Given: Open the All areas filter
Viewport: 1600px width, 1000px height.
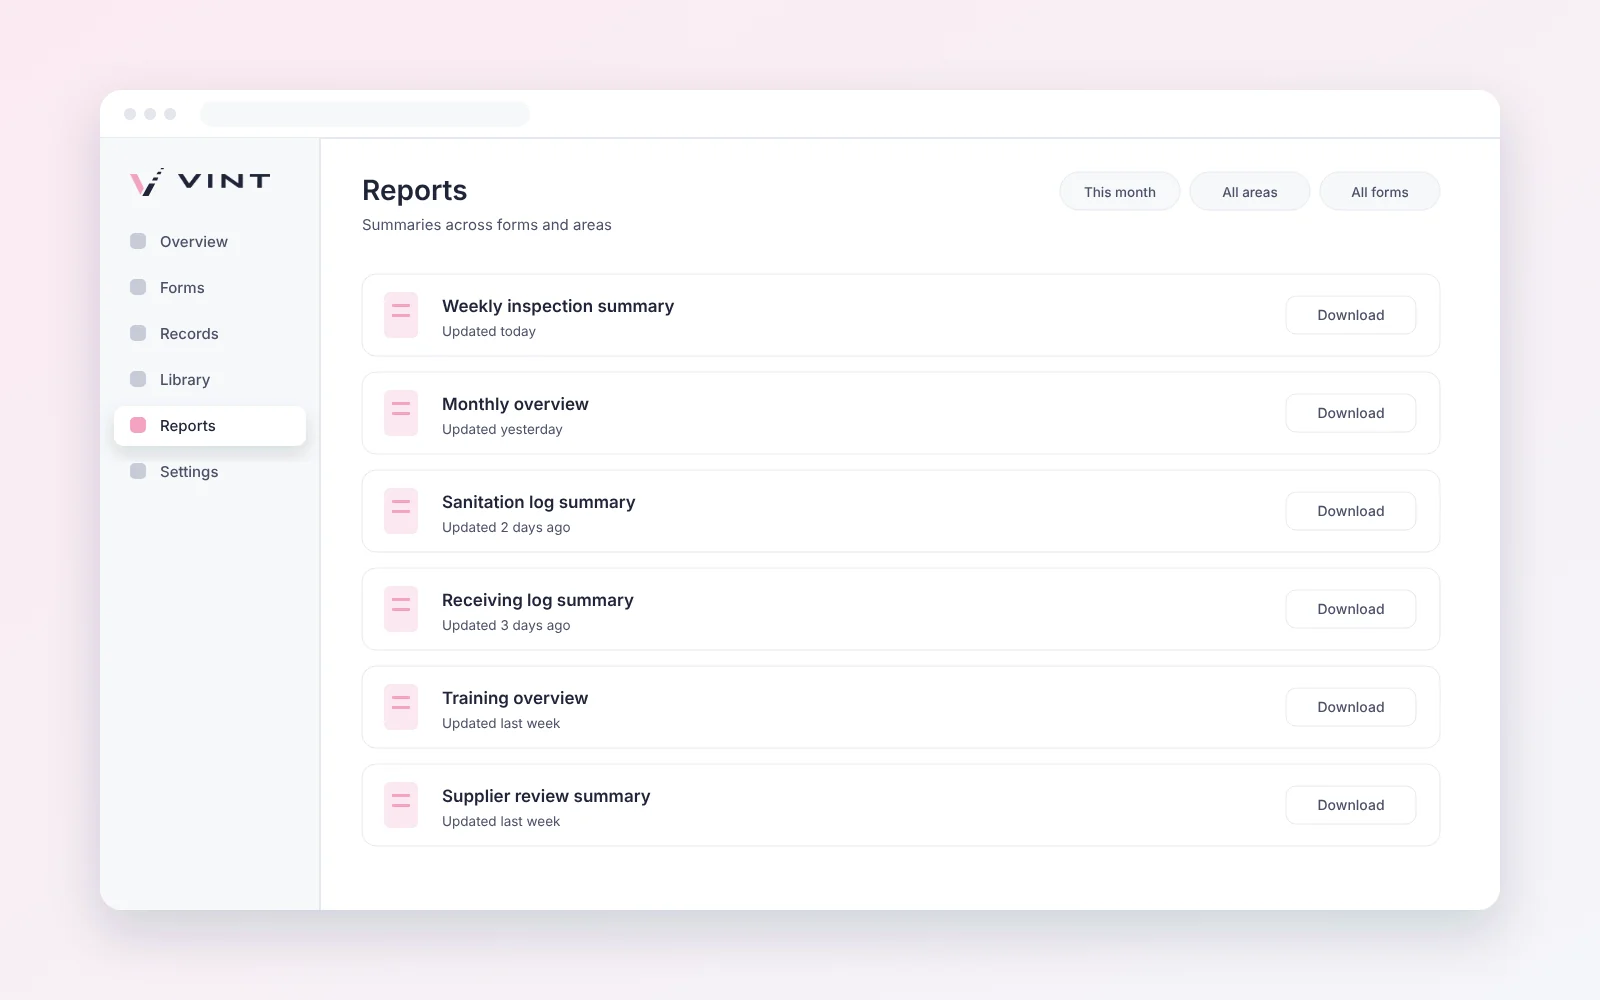Looking at the screenshot, I should click(x=1250, y=191).
